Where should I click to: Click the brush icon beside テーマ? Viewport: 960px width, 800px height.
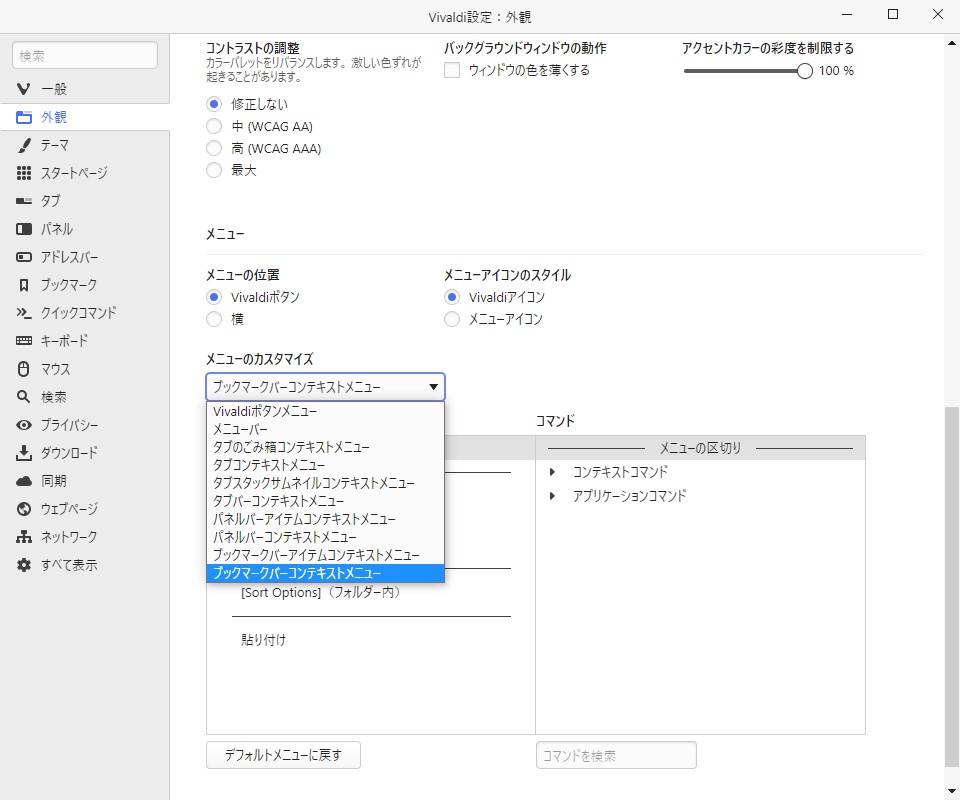click(23, 145)
